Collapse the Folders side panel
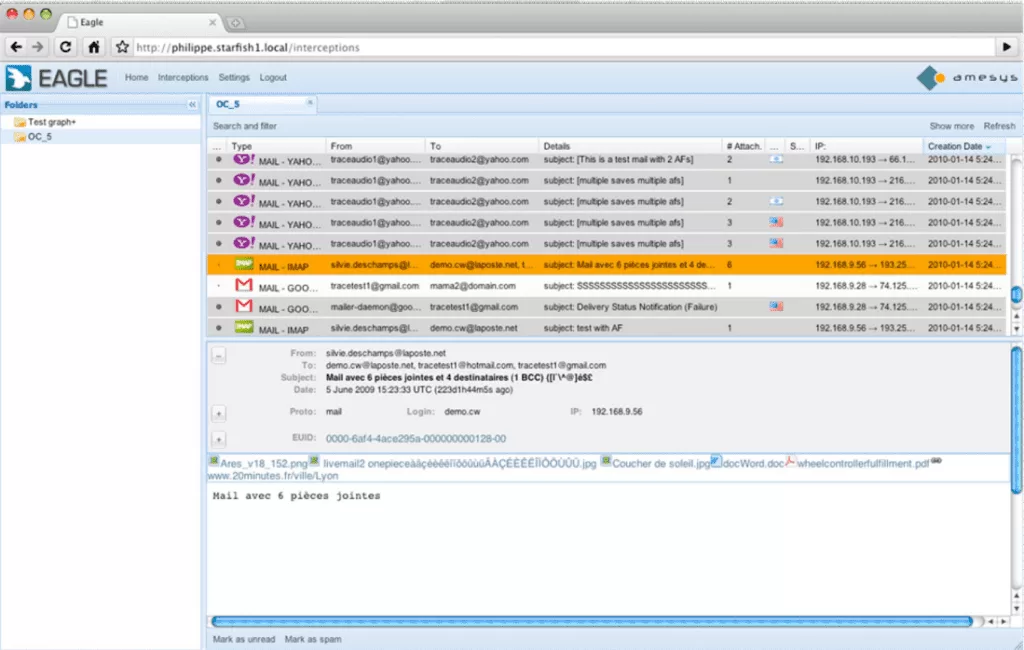 [192, 104]
